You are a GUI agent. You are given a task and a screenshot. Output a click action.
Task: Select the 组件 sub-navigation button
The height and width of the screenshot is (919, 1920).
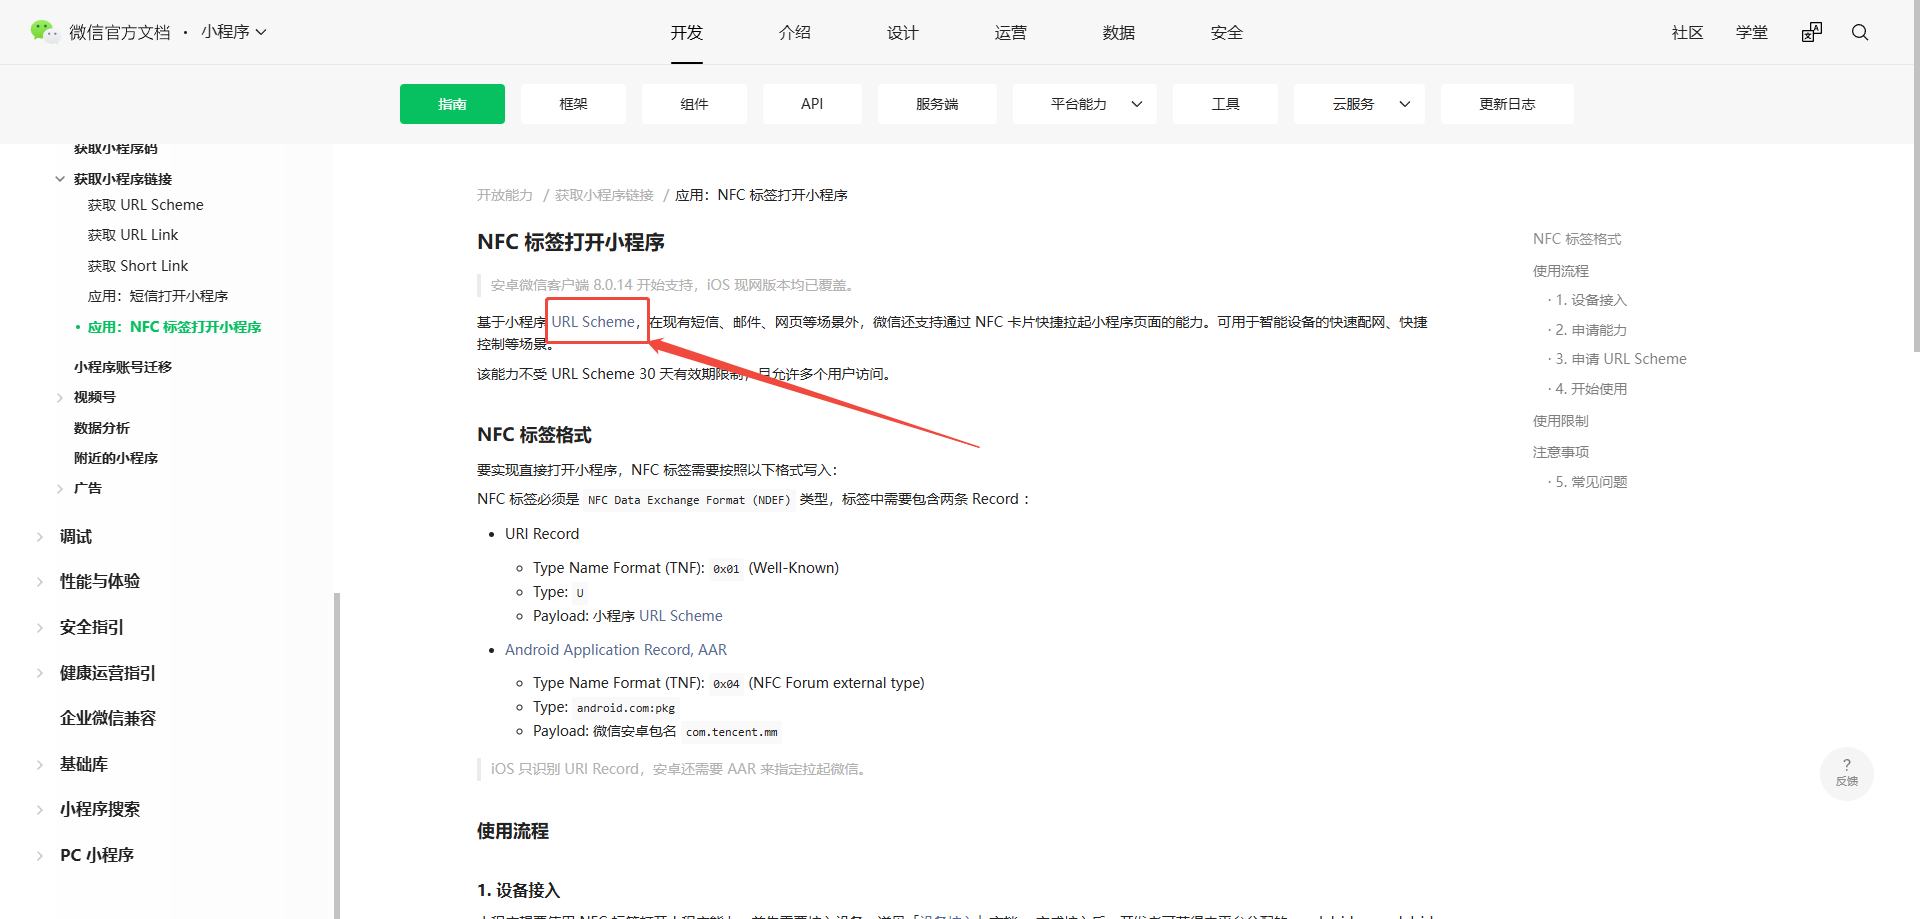point(694,104)
